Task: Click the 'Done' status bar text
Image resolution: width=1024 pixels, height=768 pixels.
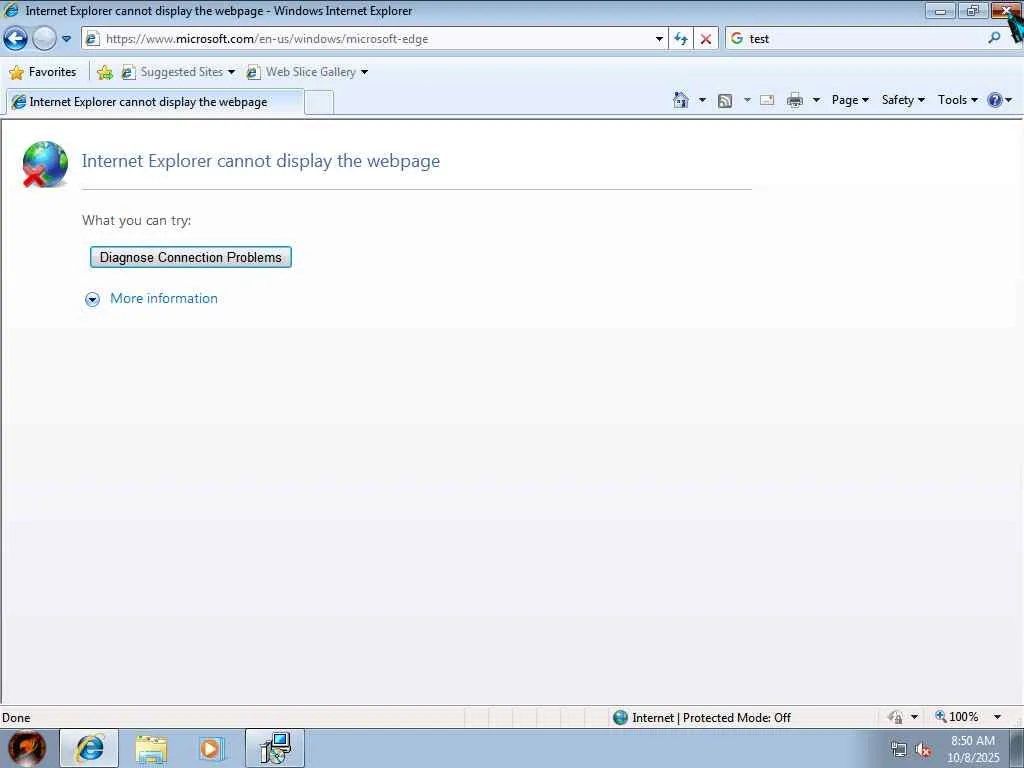Action: click(16, 718)
